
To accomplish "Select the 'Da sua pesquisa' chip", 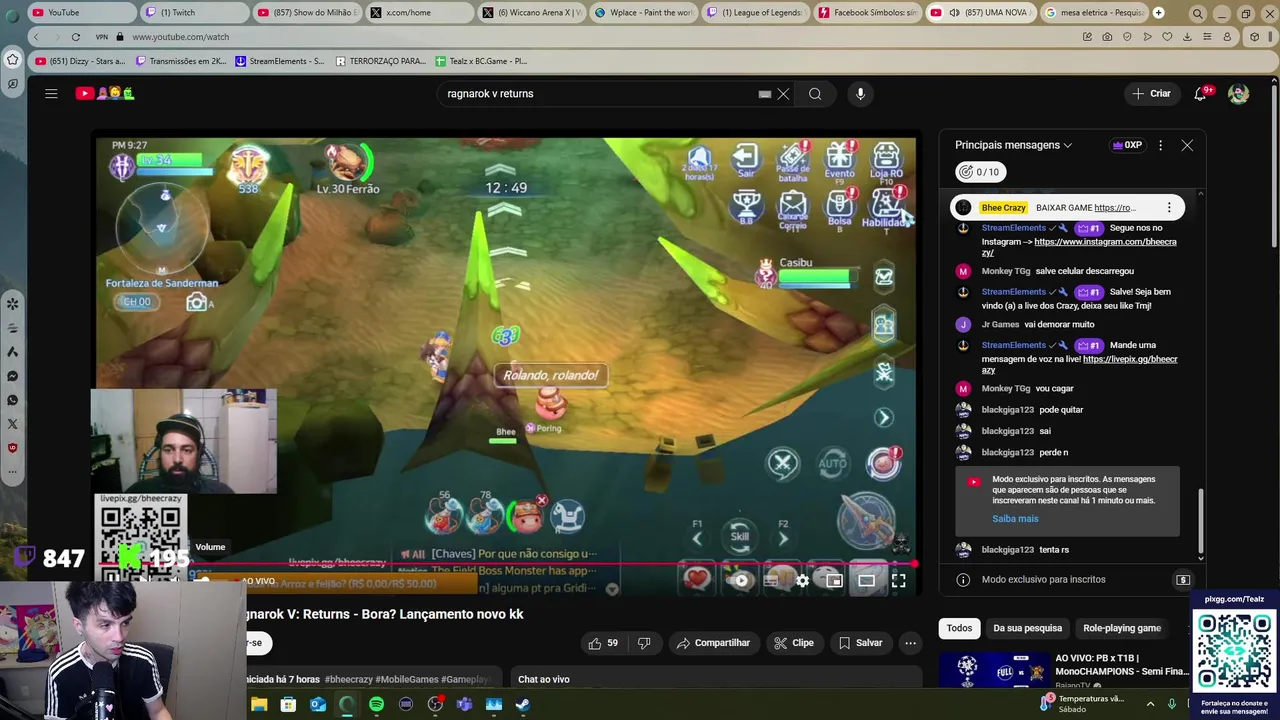I will click(1027, 628).
